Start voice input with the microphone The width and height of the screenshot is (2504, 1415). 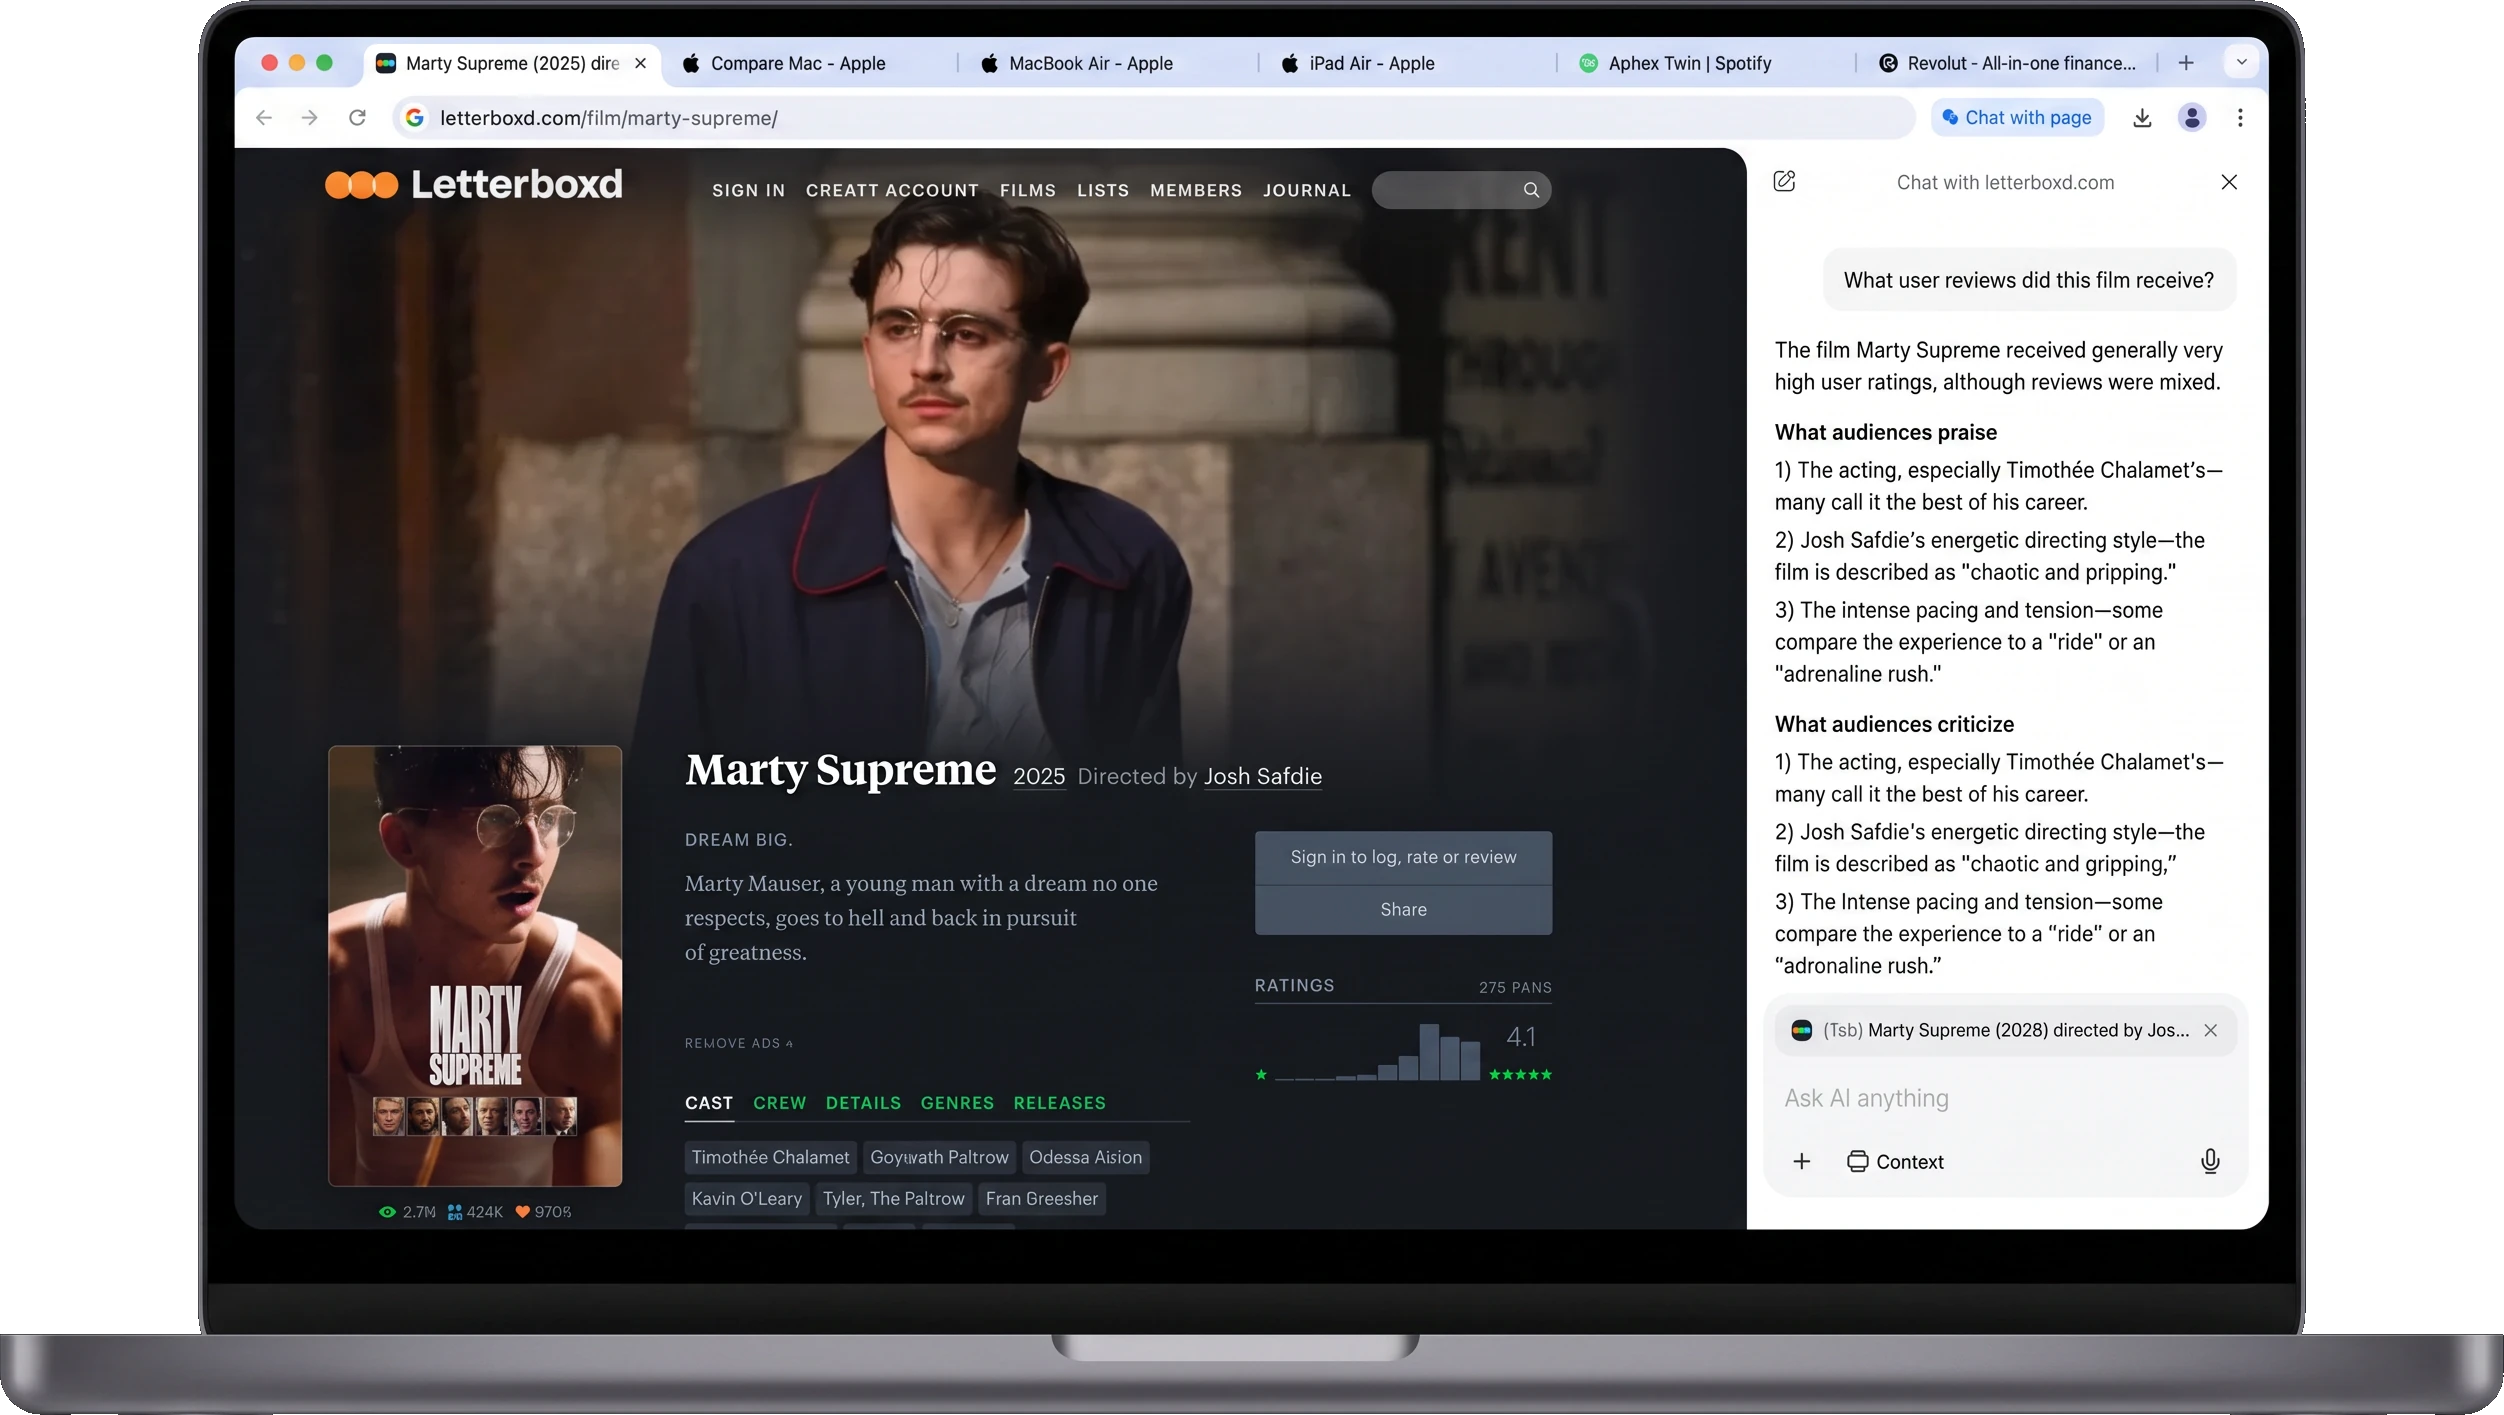coord(2211,1161)
